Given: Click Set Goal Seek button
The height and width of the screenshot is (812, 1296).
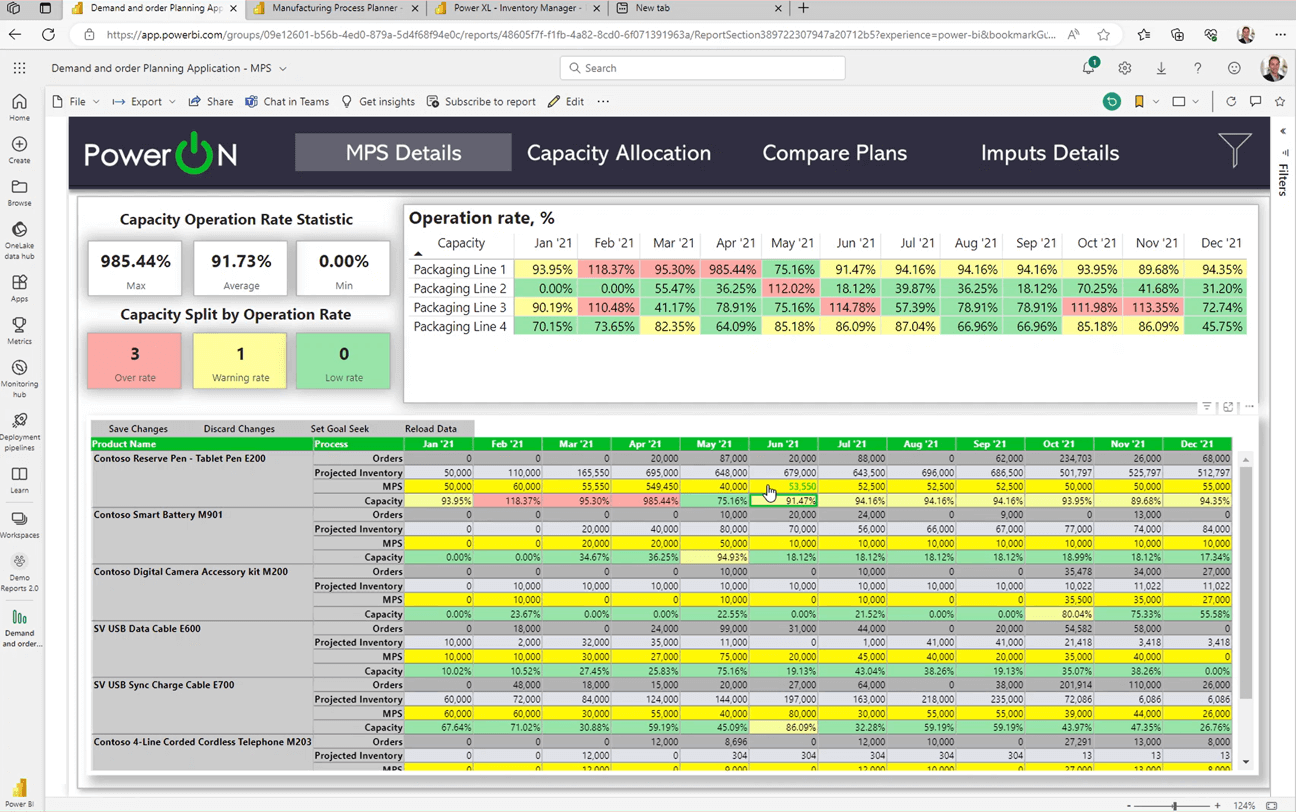Looking at the screenshot, I should pyautogui.click(x=340, y=429).
